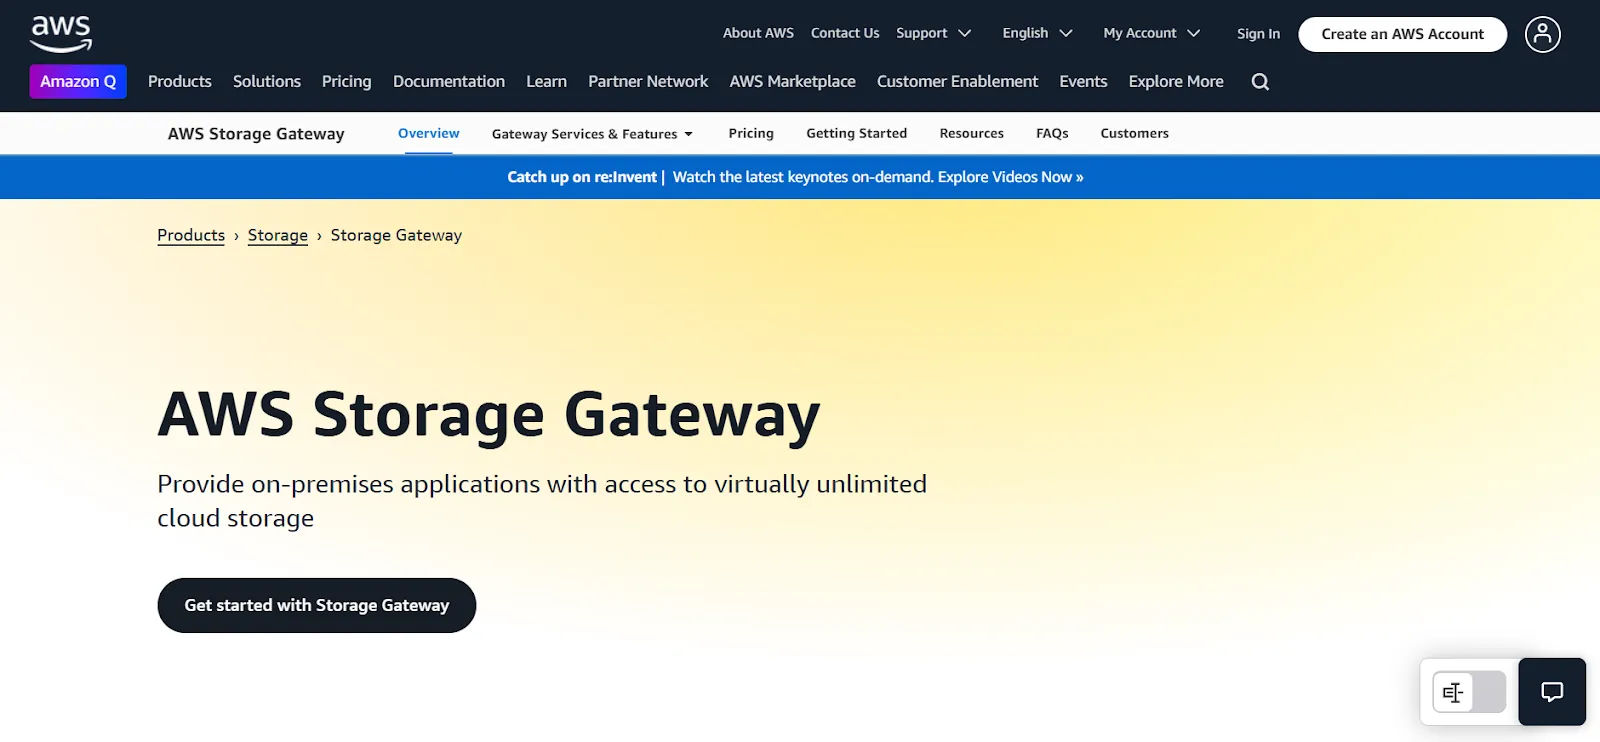
Task: Select the Overview tab
Action: (x=429, y=133)
